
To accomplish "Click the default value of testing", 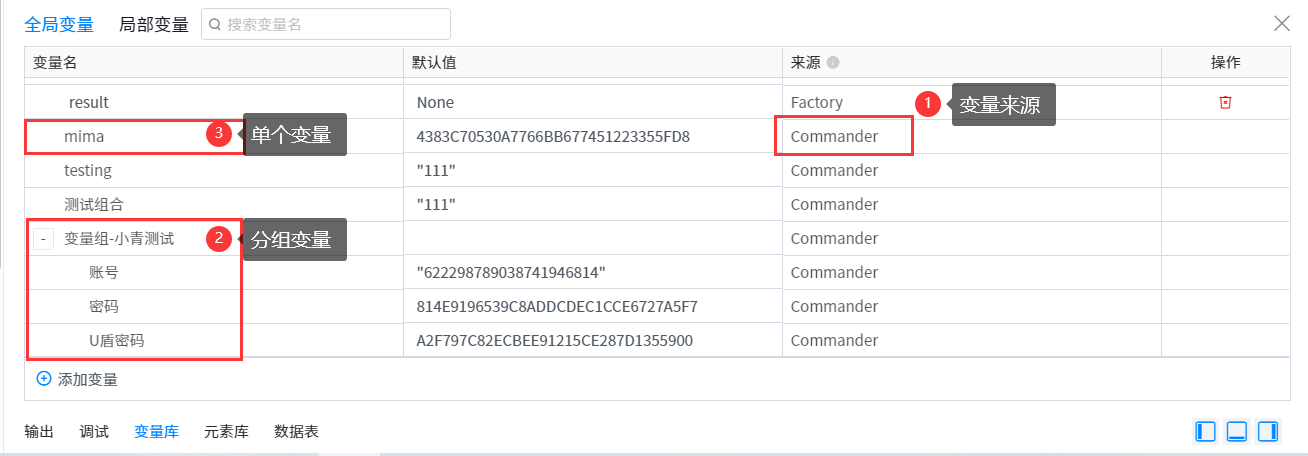I will pos(437,170).
